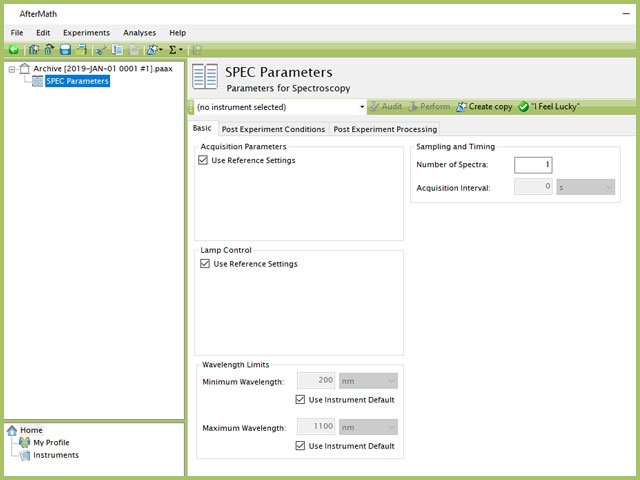Select SPEC Parameters in archive tree
The width and height of the screenshot is (640, 480).
77,81
